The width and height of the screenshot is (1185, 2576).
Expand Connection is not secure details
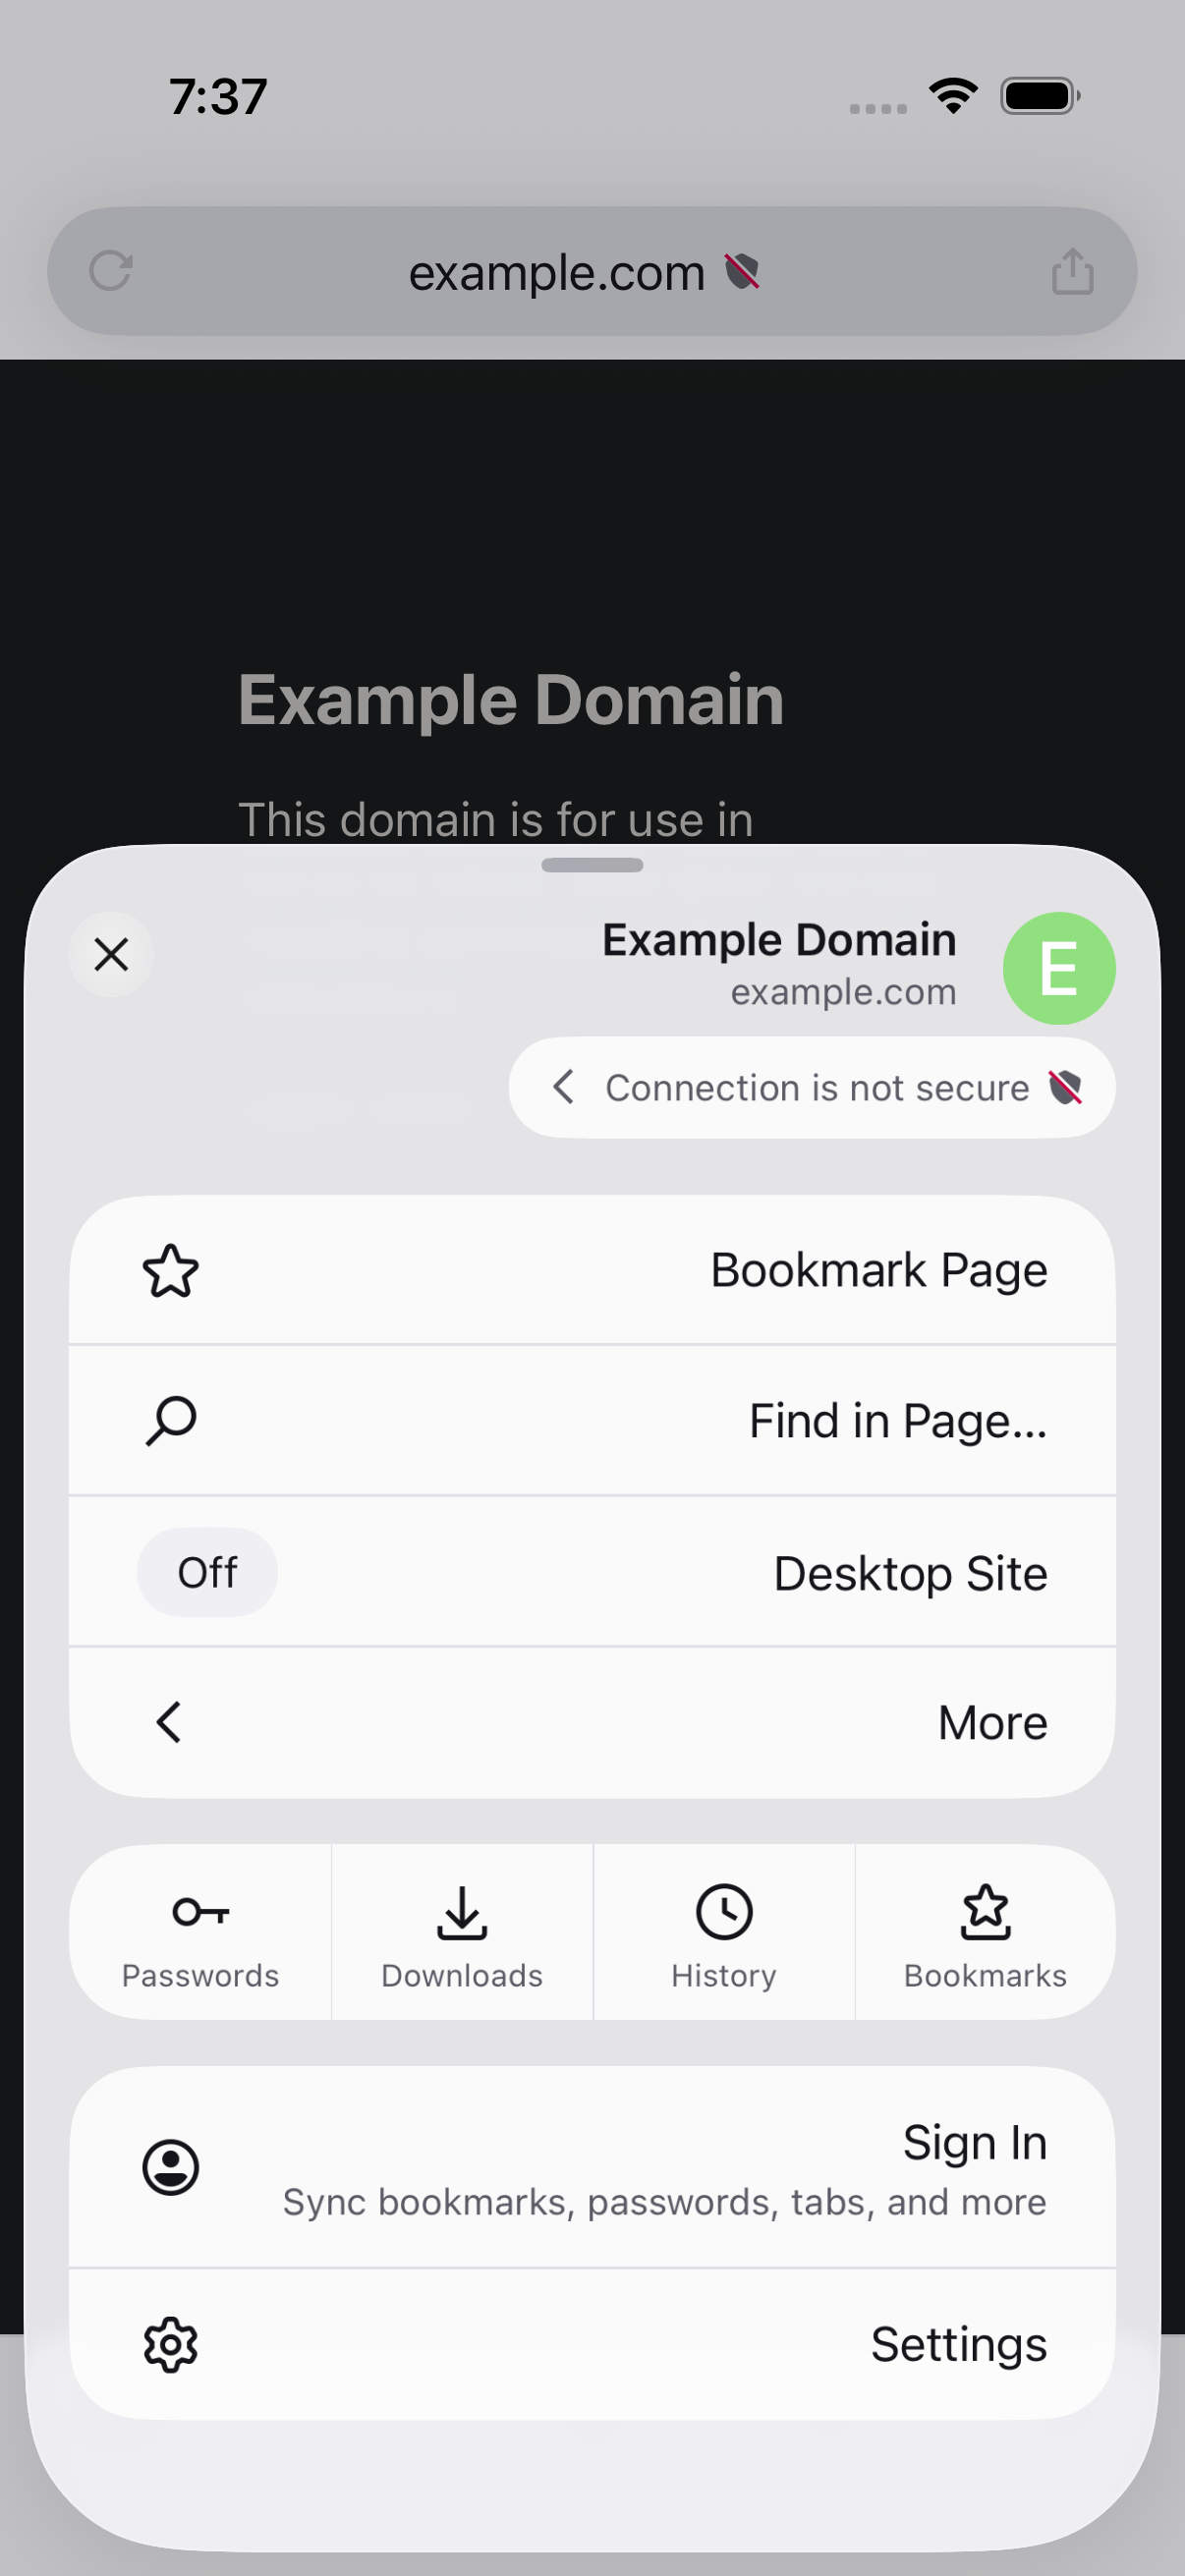click(812, 1087)
